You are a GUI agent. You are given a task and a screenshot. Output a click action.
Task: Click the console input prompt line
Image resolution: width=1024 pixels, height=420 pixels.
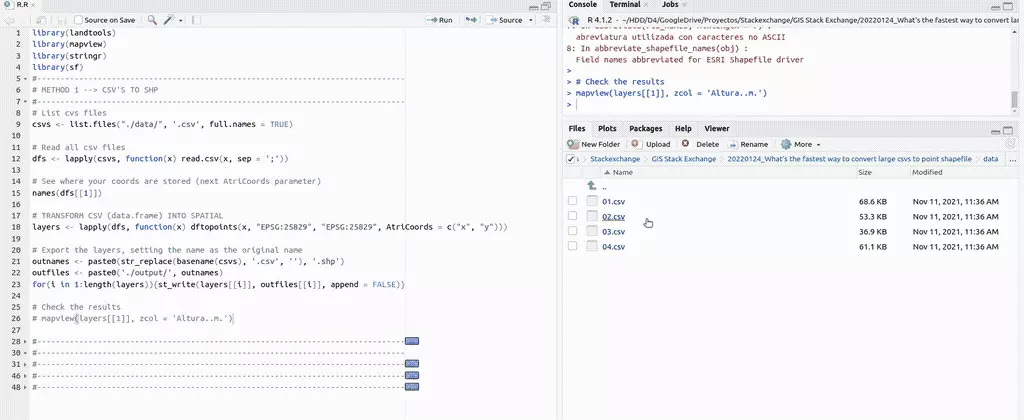point(787,105)
